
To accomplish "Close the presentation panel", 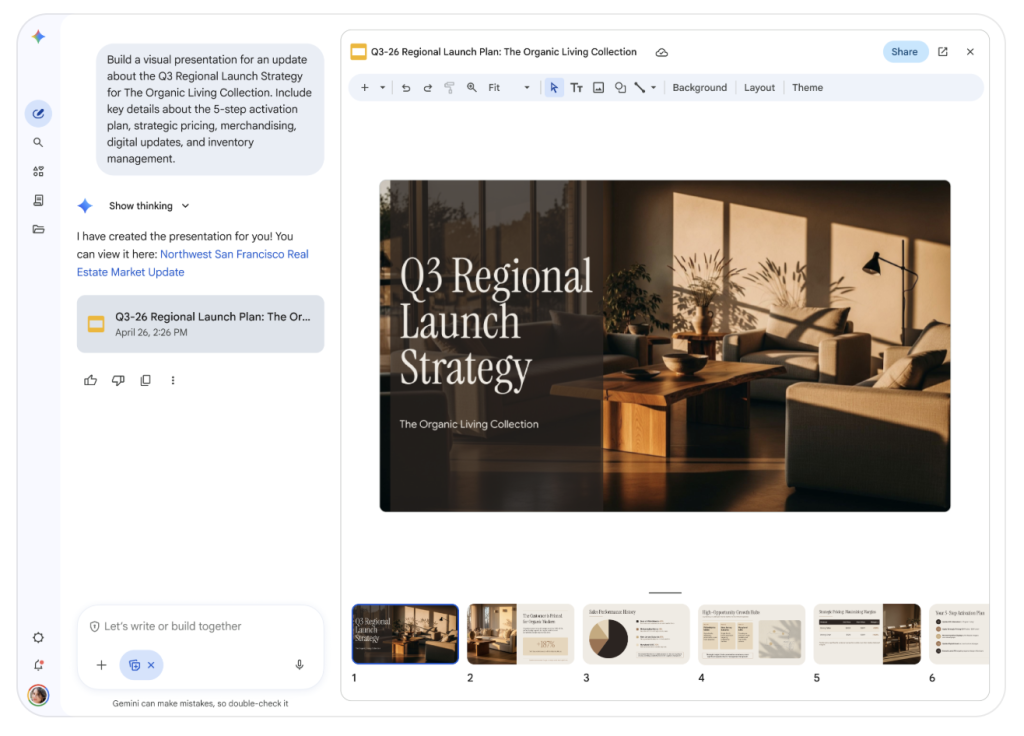I will [970, 52].
